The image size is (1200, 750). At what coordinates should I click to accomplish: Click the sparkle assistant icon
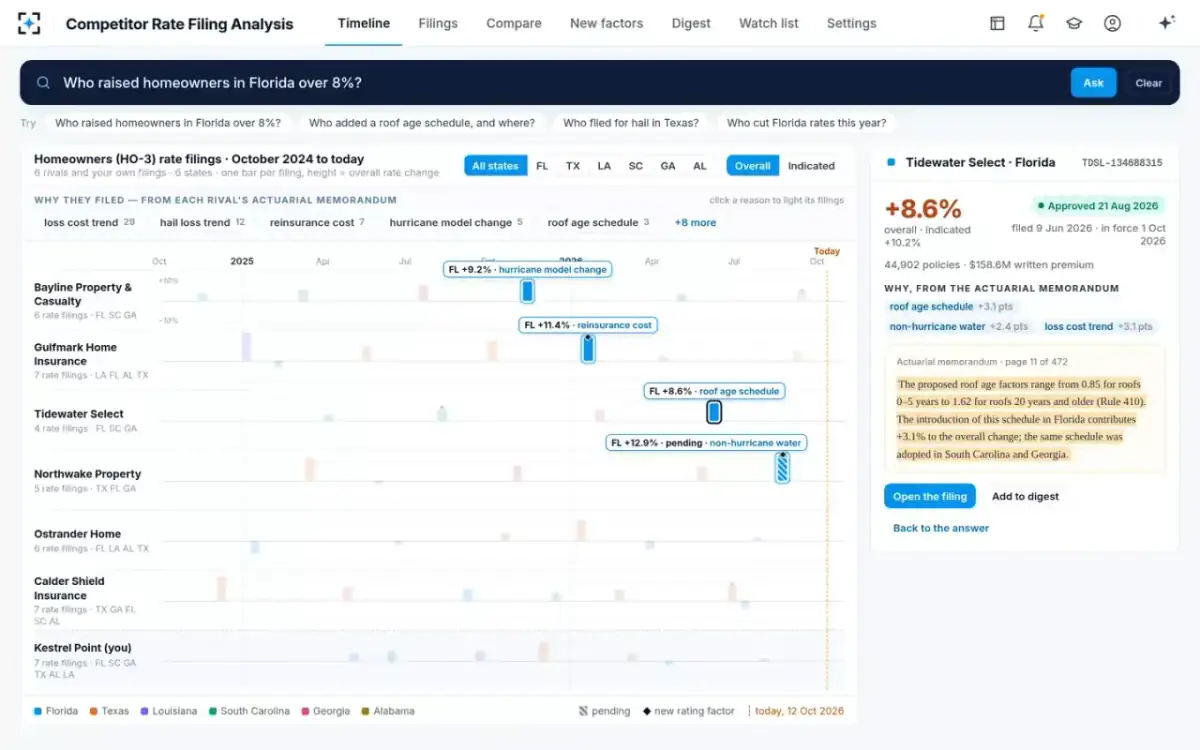[x=1166, y=23]
